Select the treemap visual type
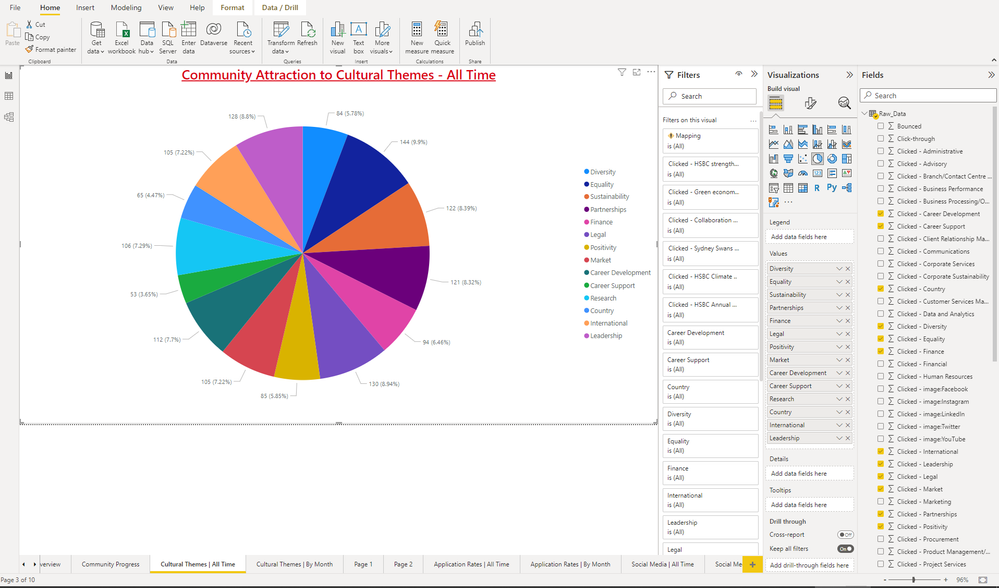Image resolution: width=999 pixels, height=588 pixels. [x=847, y=159]
